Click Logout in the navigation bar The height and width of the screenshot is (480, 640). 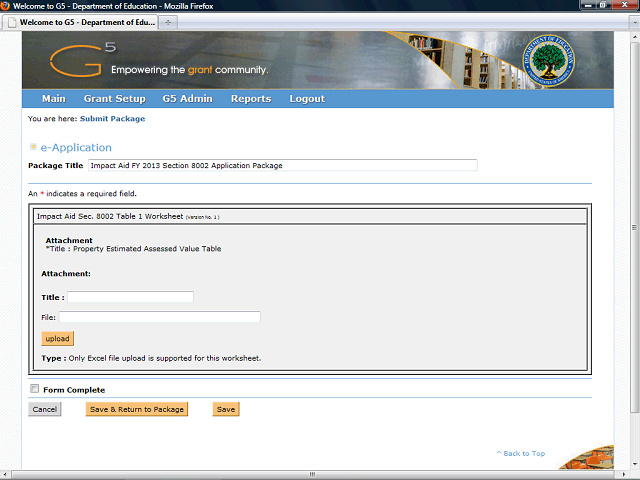coord(307,98)
